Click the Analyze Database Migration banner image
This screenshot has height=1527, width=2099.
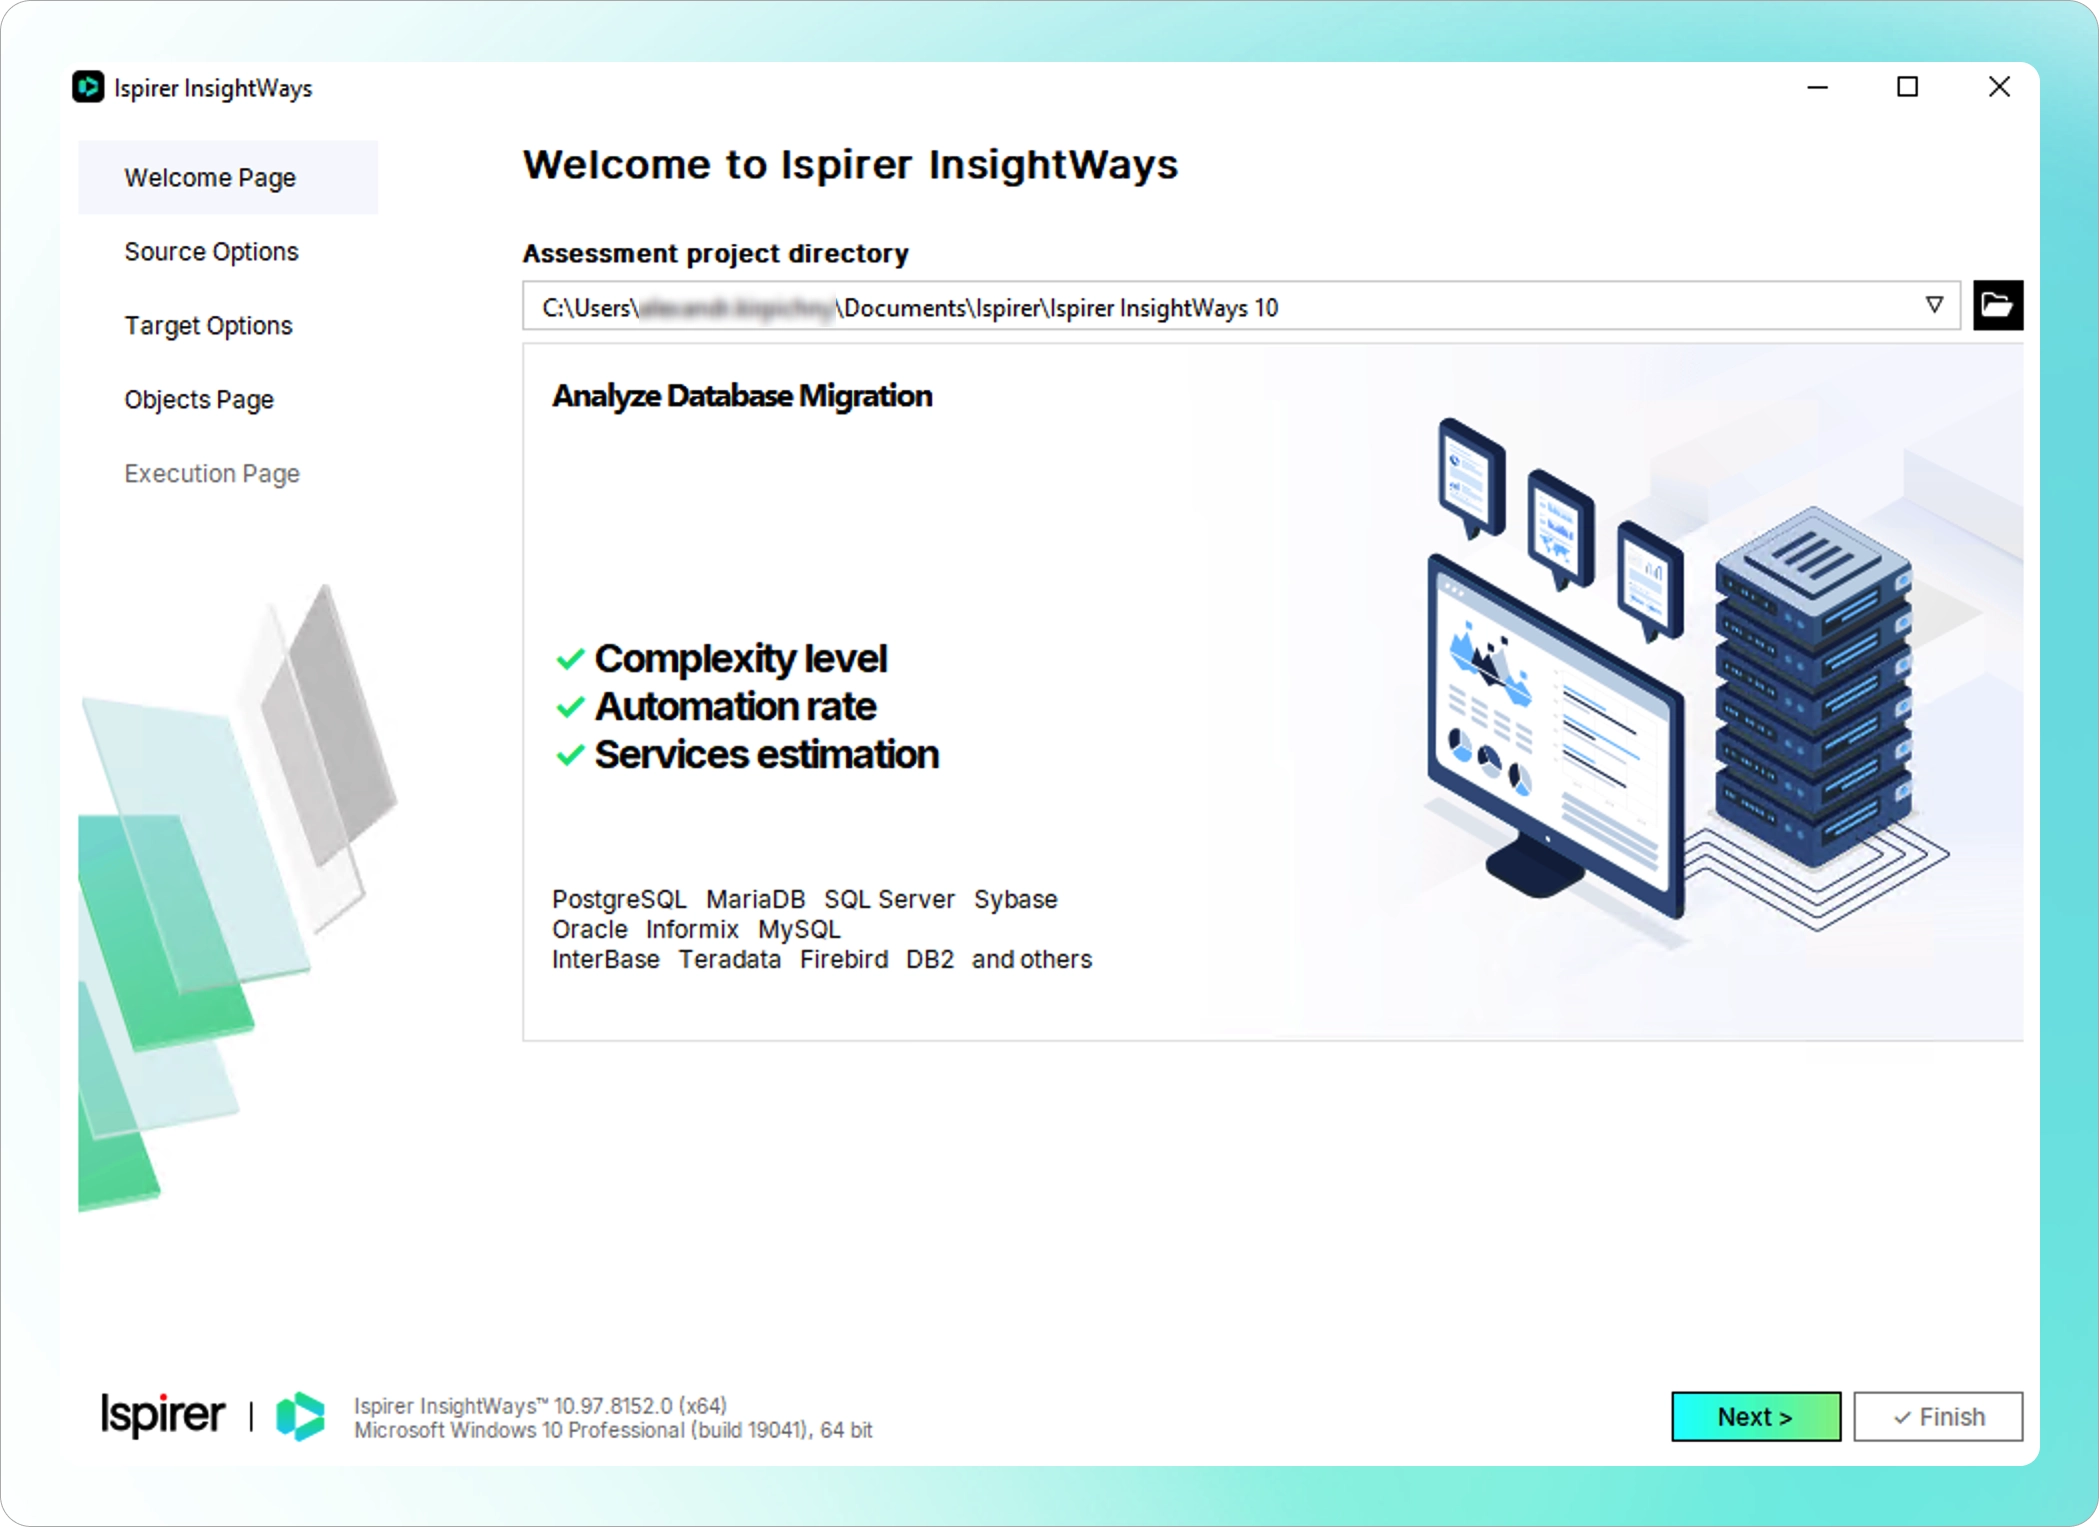coord(1272,692)
